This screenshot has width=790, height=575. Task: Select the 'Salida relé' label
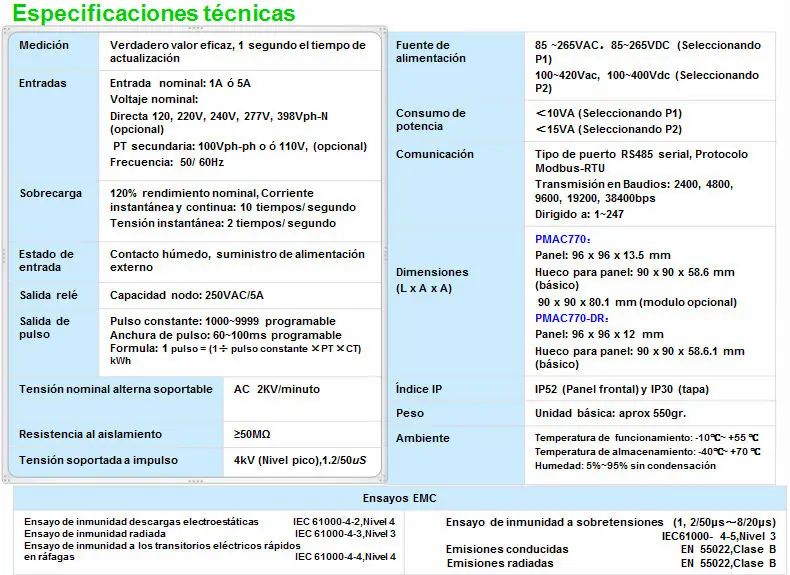[48, 295]
